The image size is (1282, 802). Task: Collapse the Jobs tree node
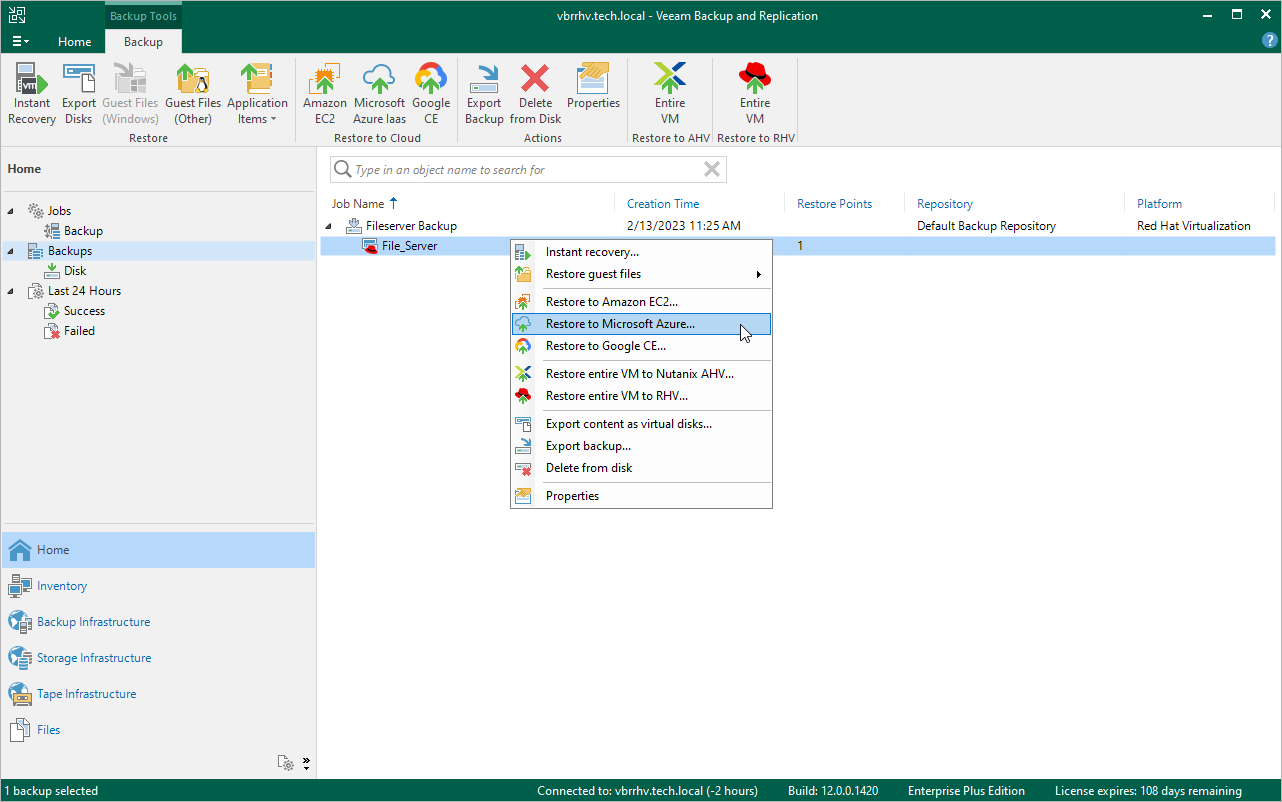11,211
